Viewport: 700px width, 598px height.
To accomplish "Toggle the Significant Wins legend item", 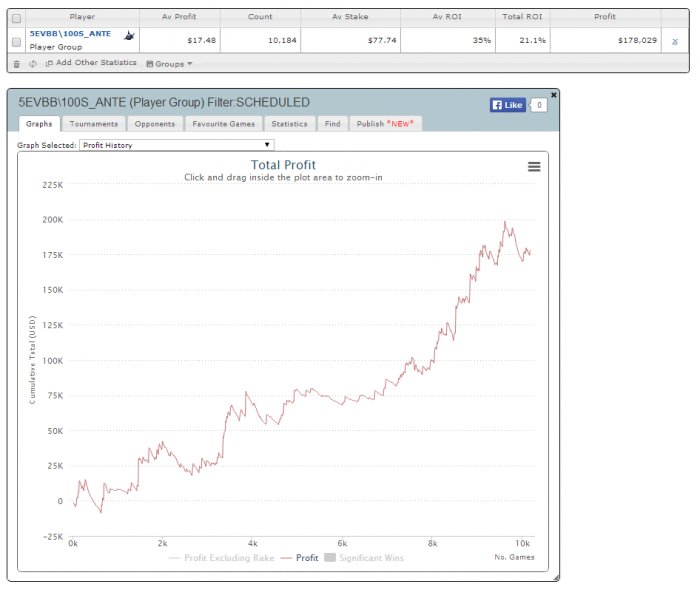I will tap(364, 558).
